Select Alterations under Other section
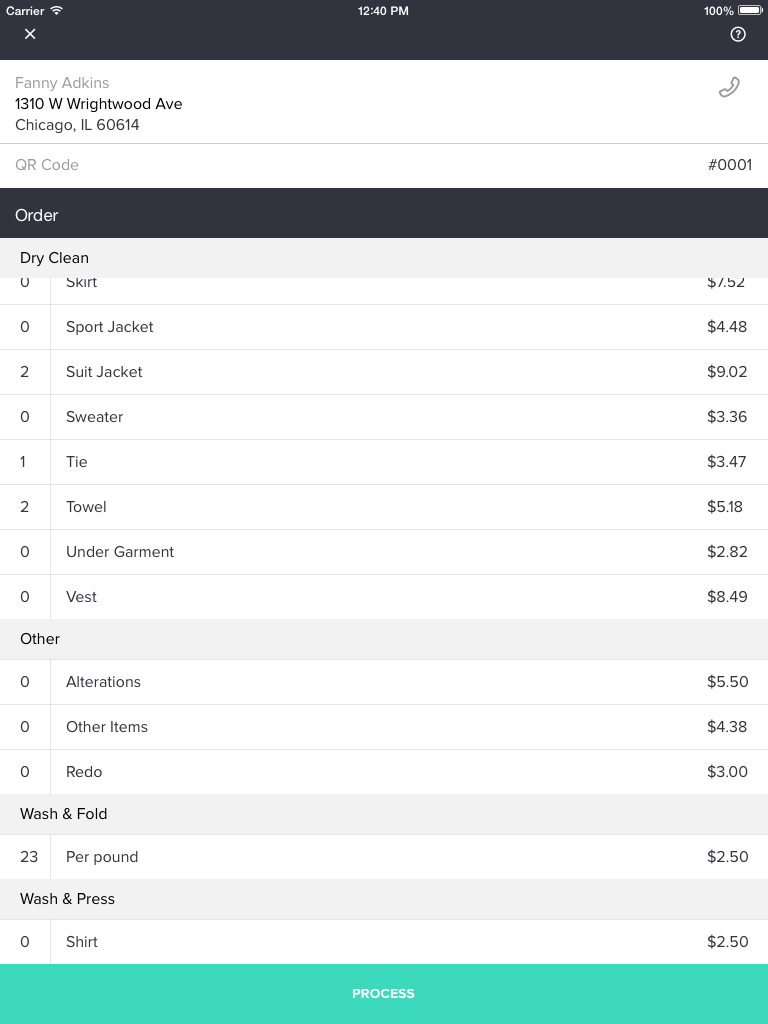The height and width of the screenshot is (1024, 768). pyautogui.click(x=384, y=682)
